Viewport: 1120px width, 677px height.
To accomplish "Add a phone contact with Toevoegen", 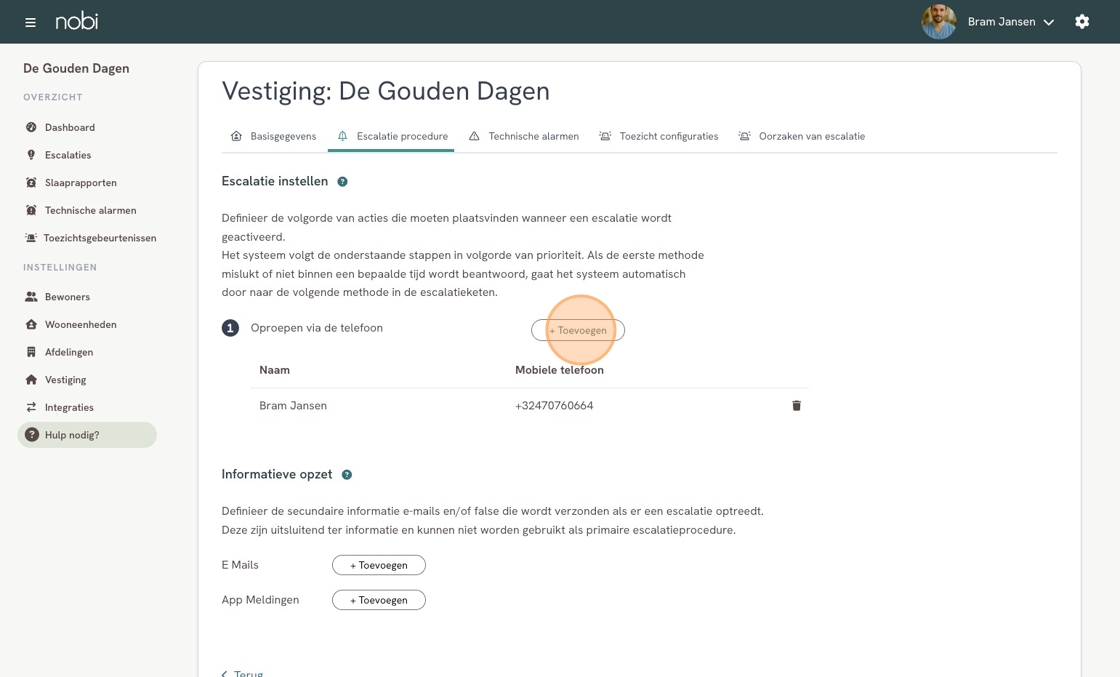I will [578, 330].
